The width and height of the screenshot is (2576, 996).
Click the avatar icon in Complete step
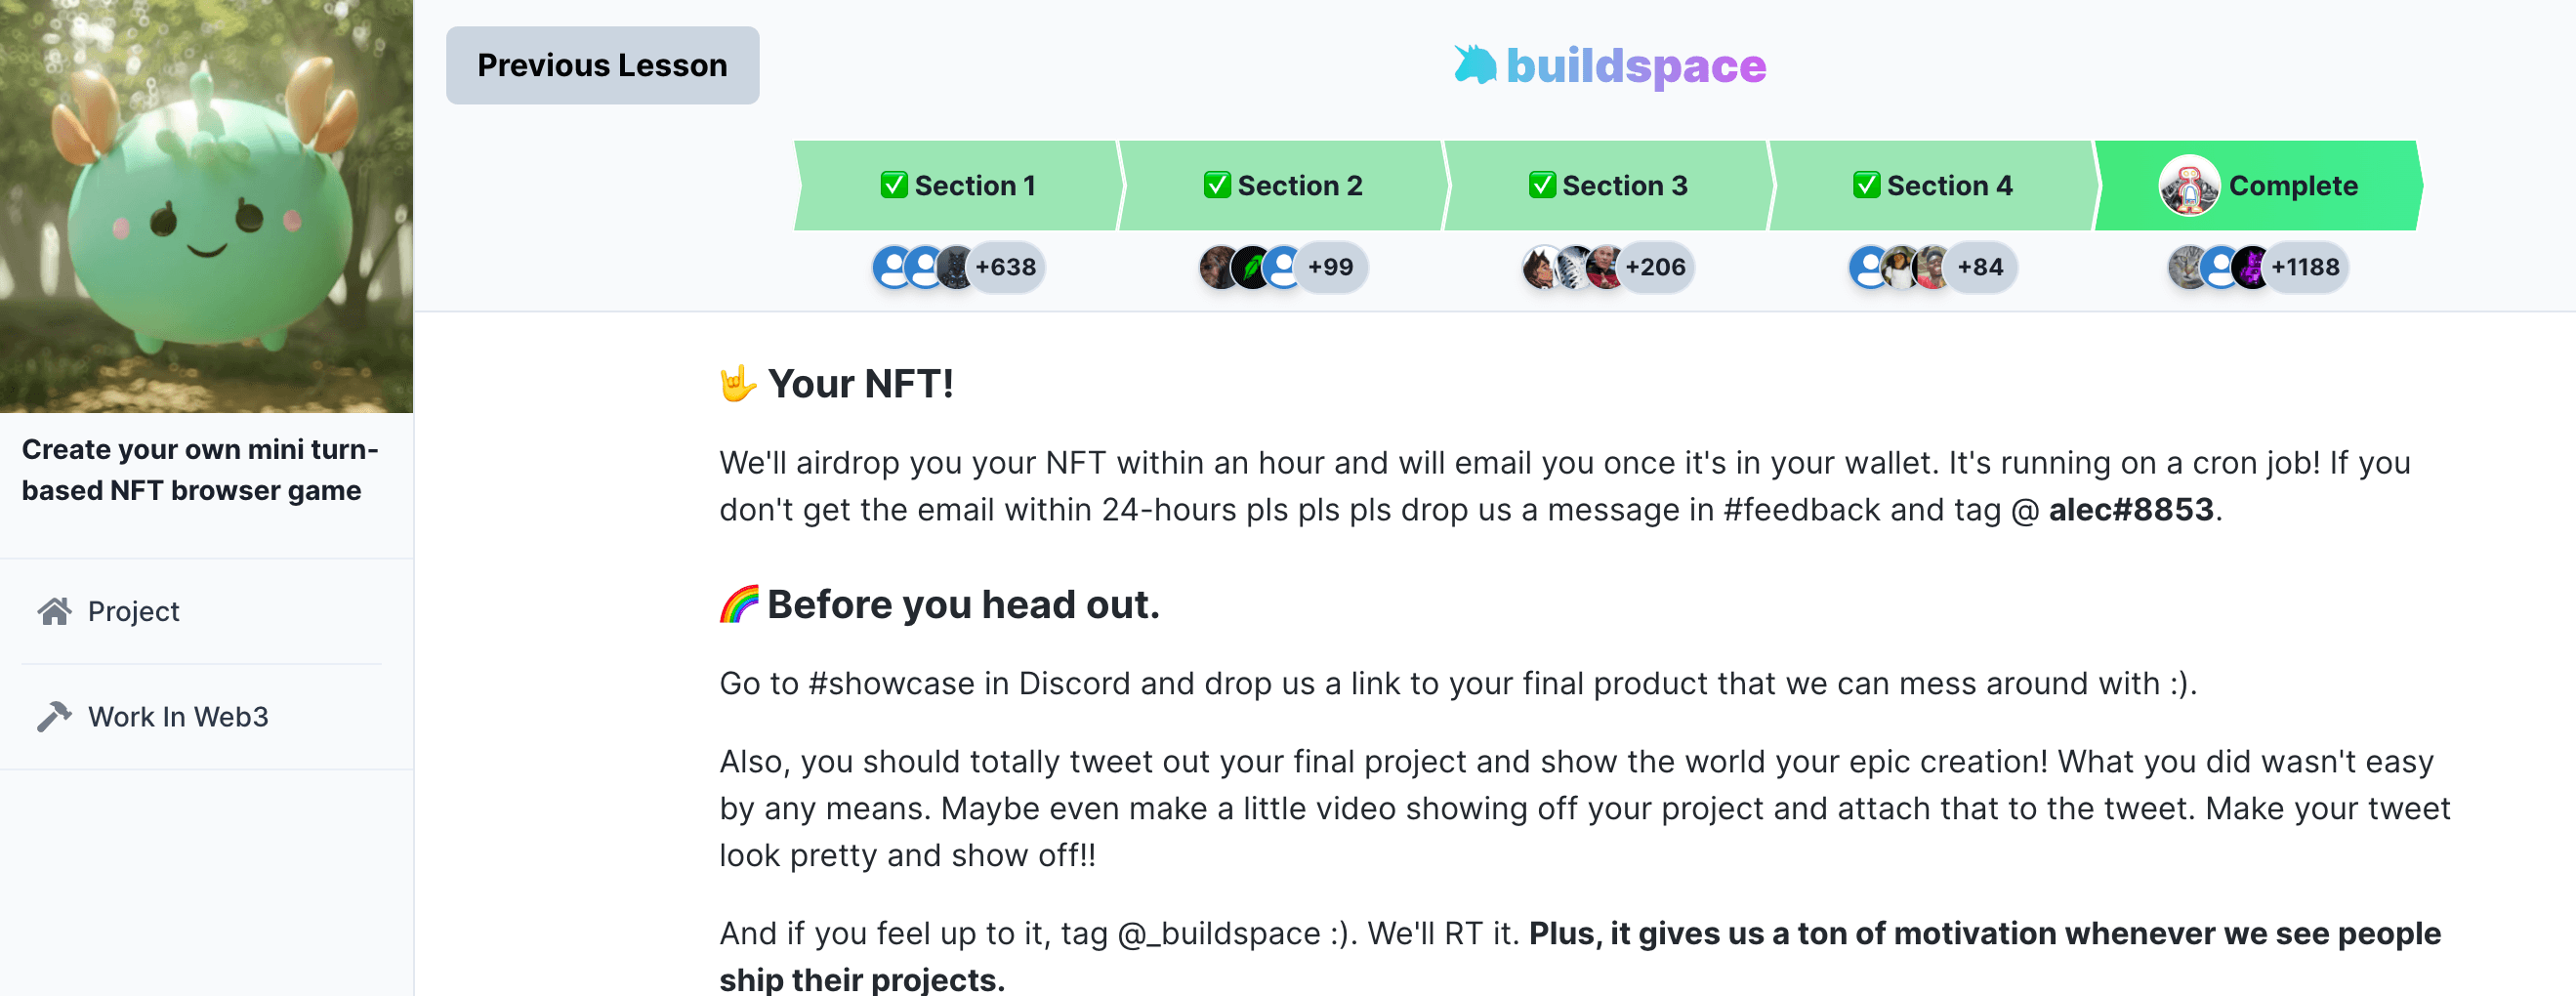point(2188,186)
